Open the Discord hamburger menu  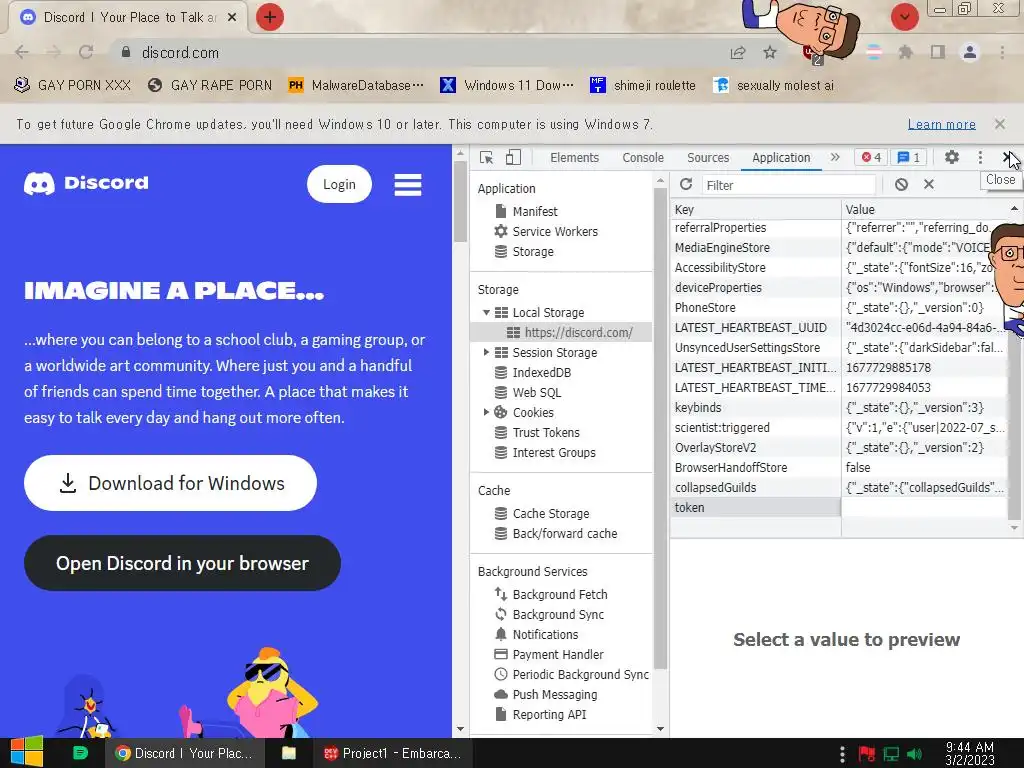[x=408, y=184]
